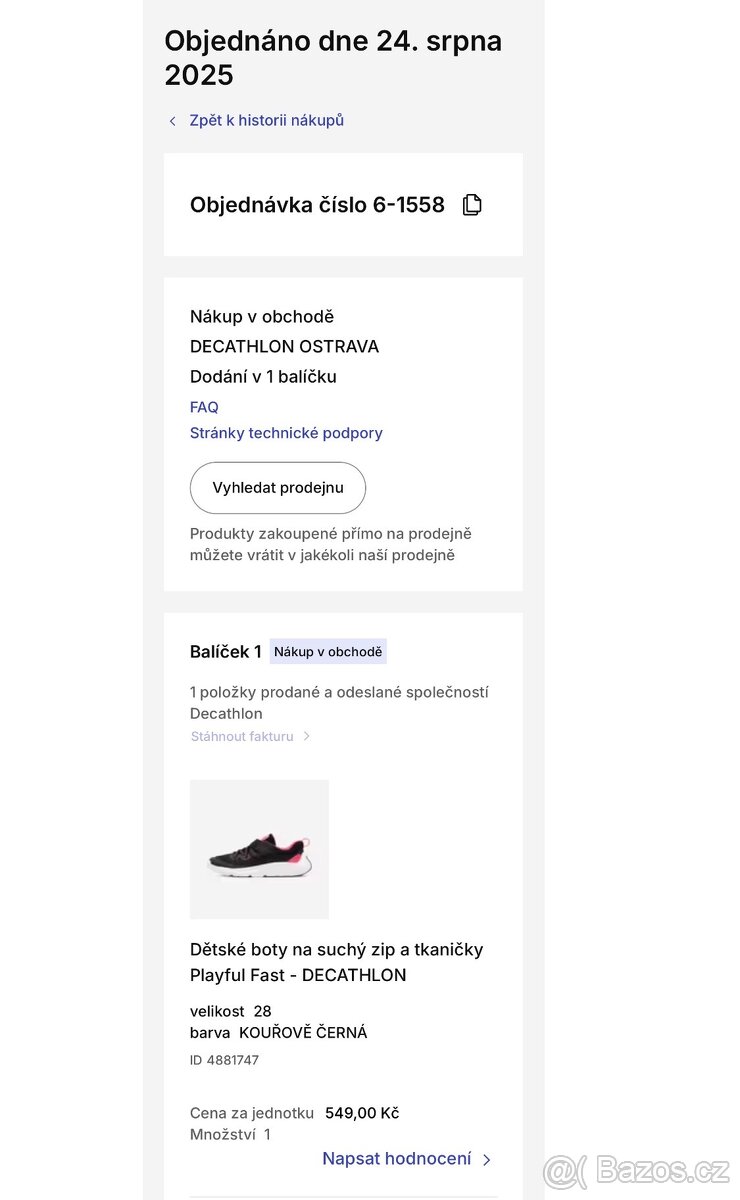The height and width of the screenshot is (1200, 740).
Task: Click the 549,00 Kč unit price
Action: tap(362, 1113)
